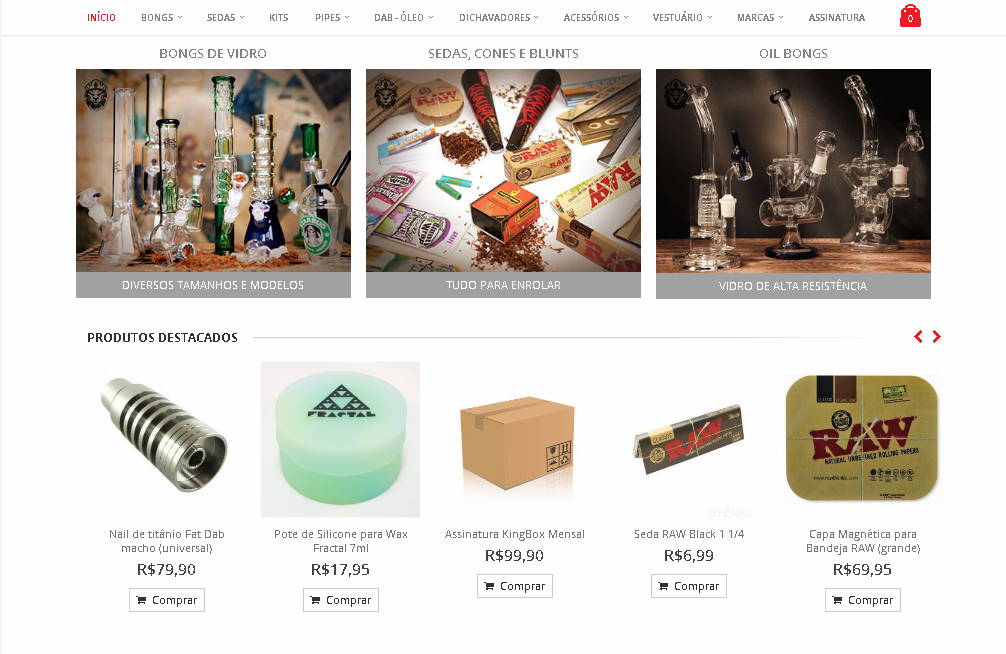
Task: Open the Sedas, Cones e Blunts banner
Action: (503, 171)
